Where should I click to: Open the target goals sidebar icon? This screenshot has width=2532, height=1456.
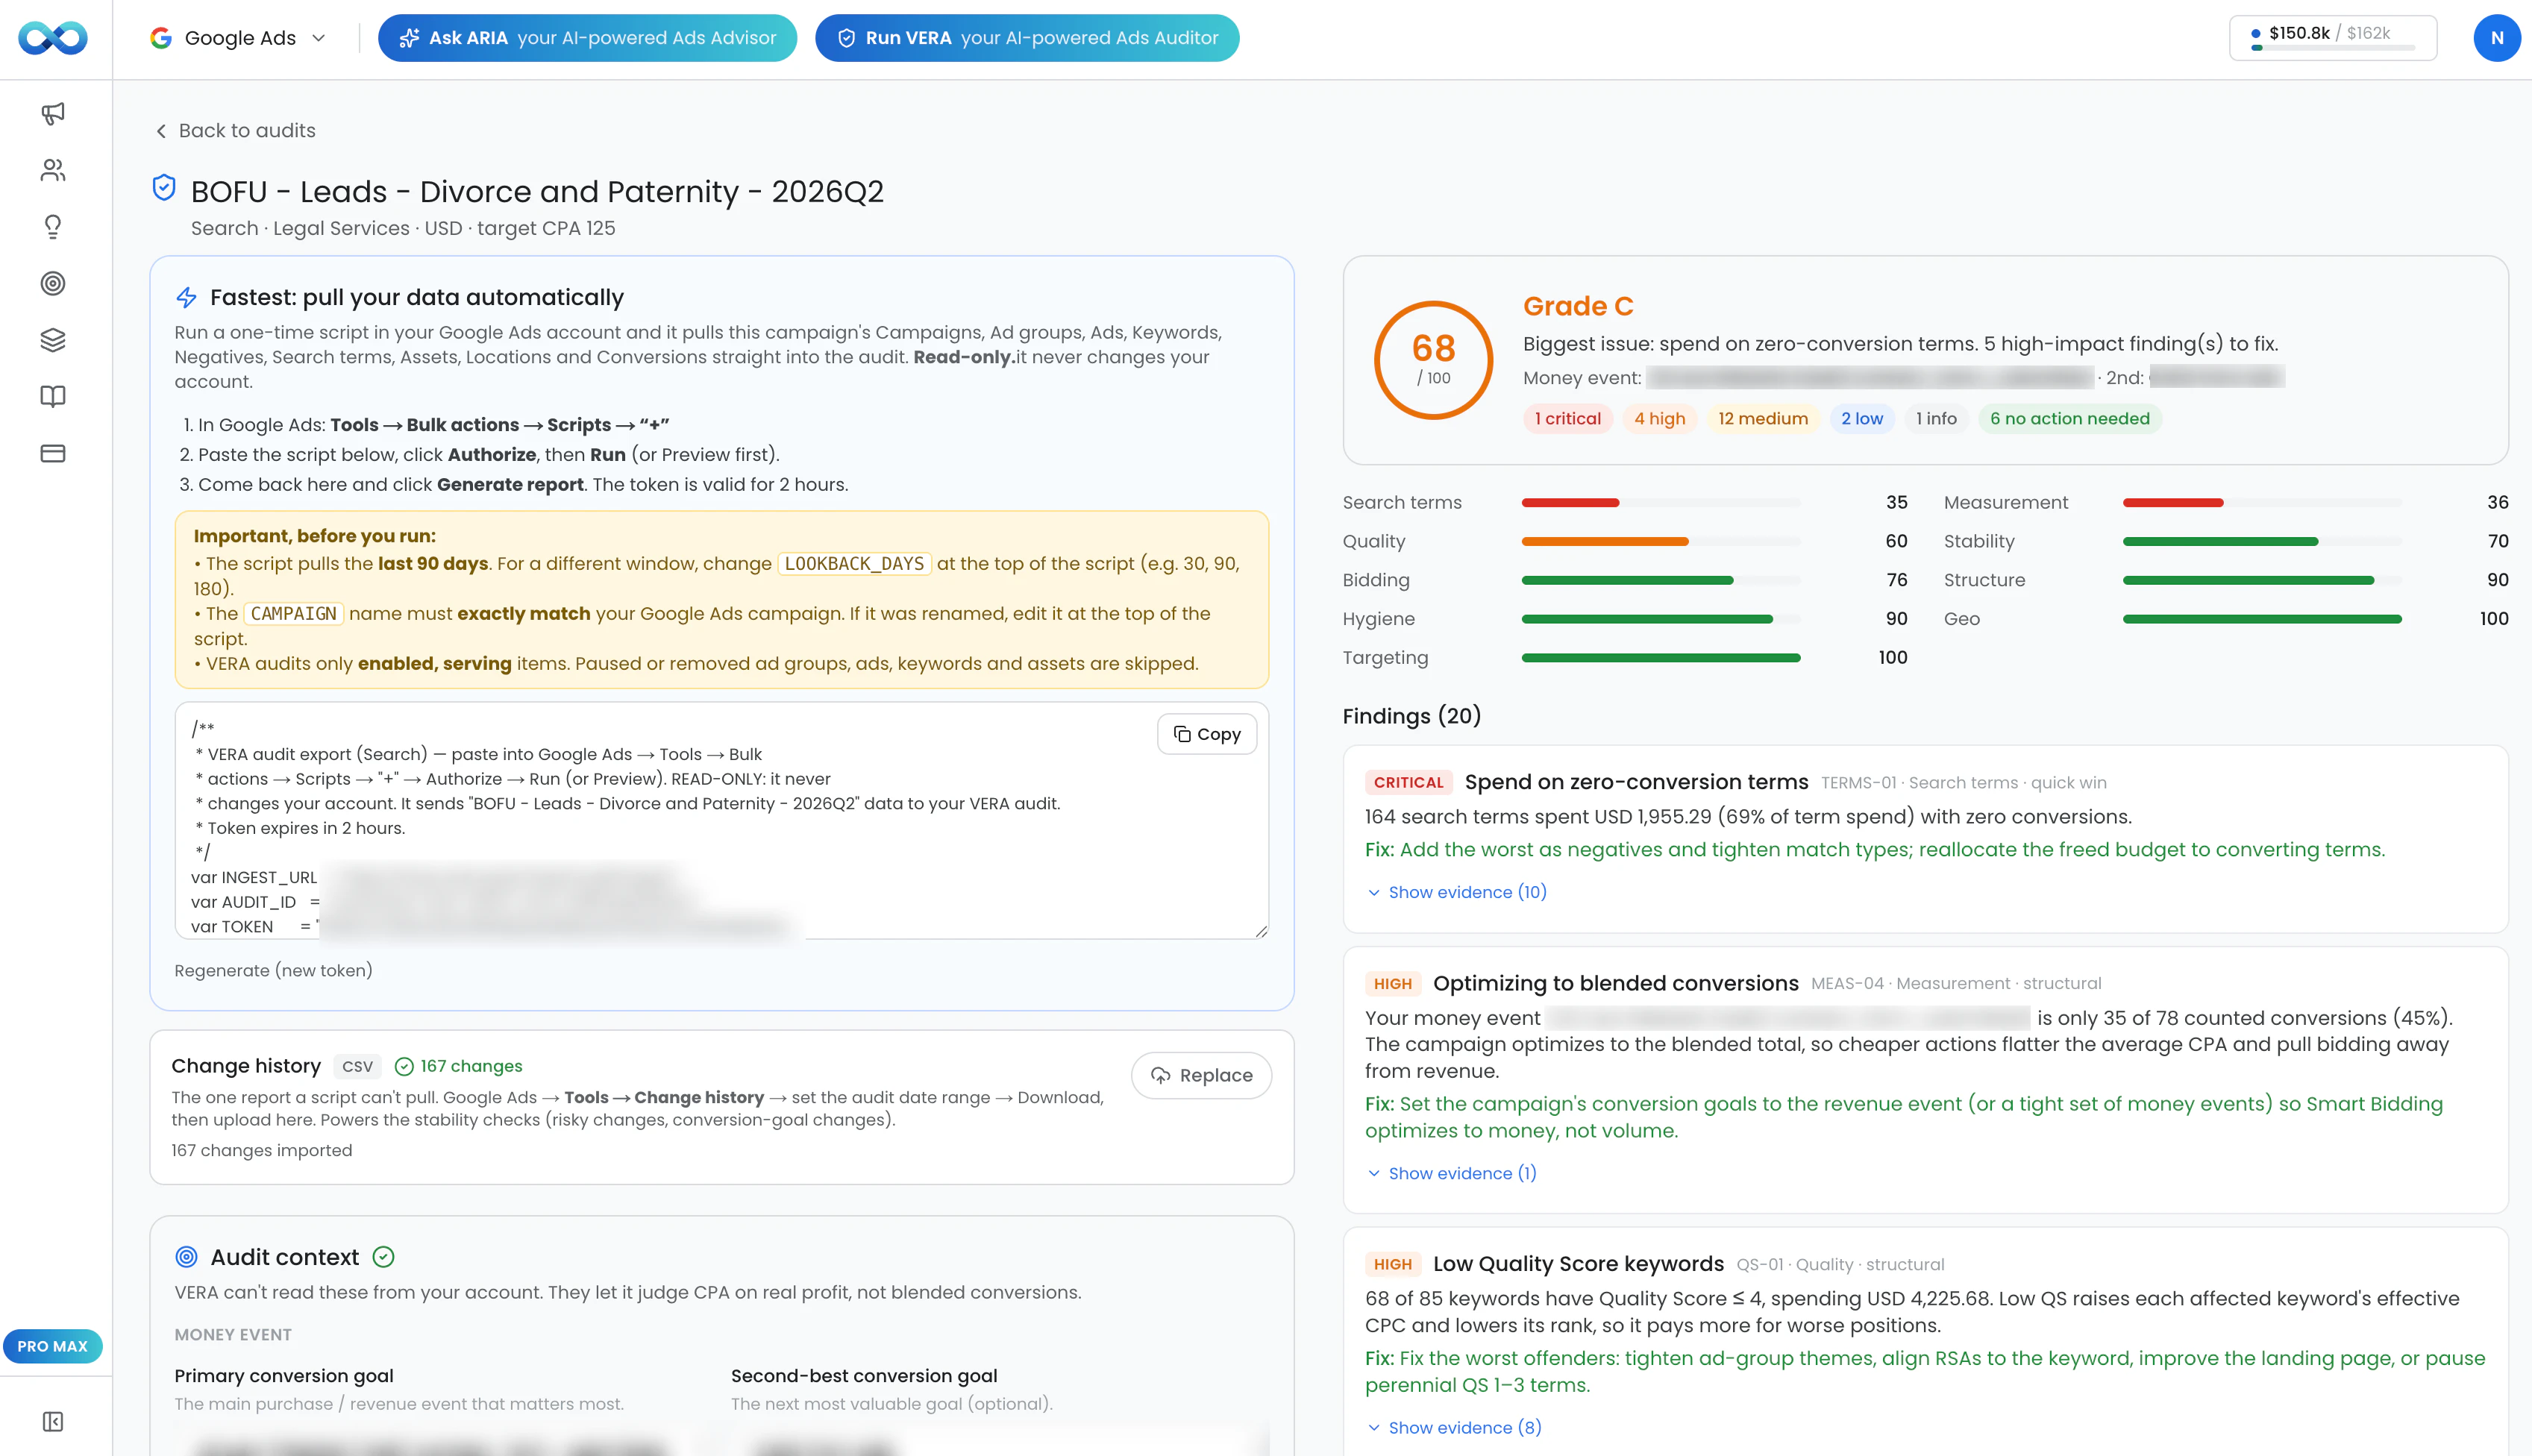pyautogui.click(x=53, y=284)
